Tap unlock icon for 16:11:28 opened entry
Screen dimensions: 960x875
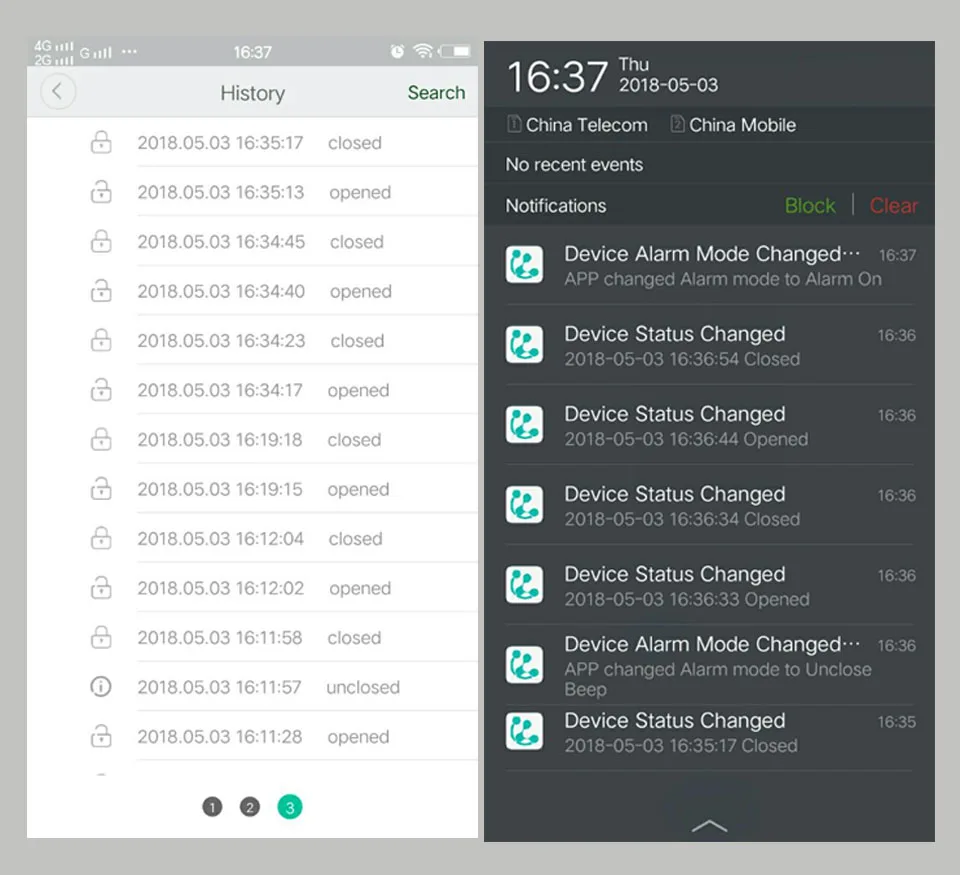101,737
